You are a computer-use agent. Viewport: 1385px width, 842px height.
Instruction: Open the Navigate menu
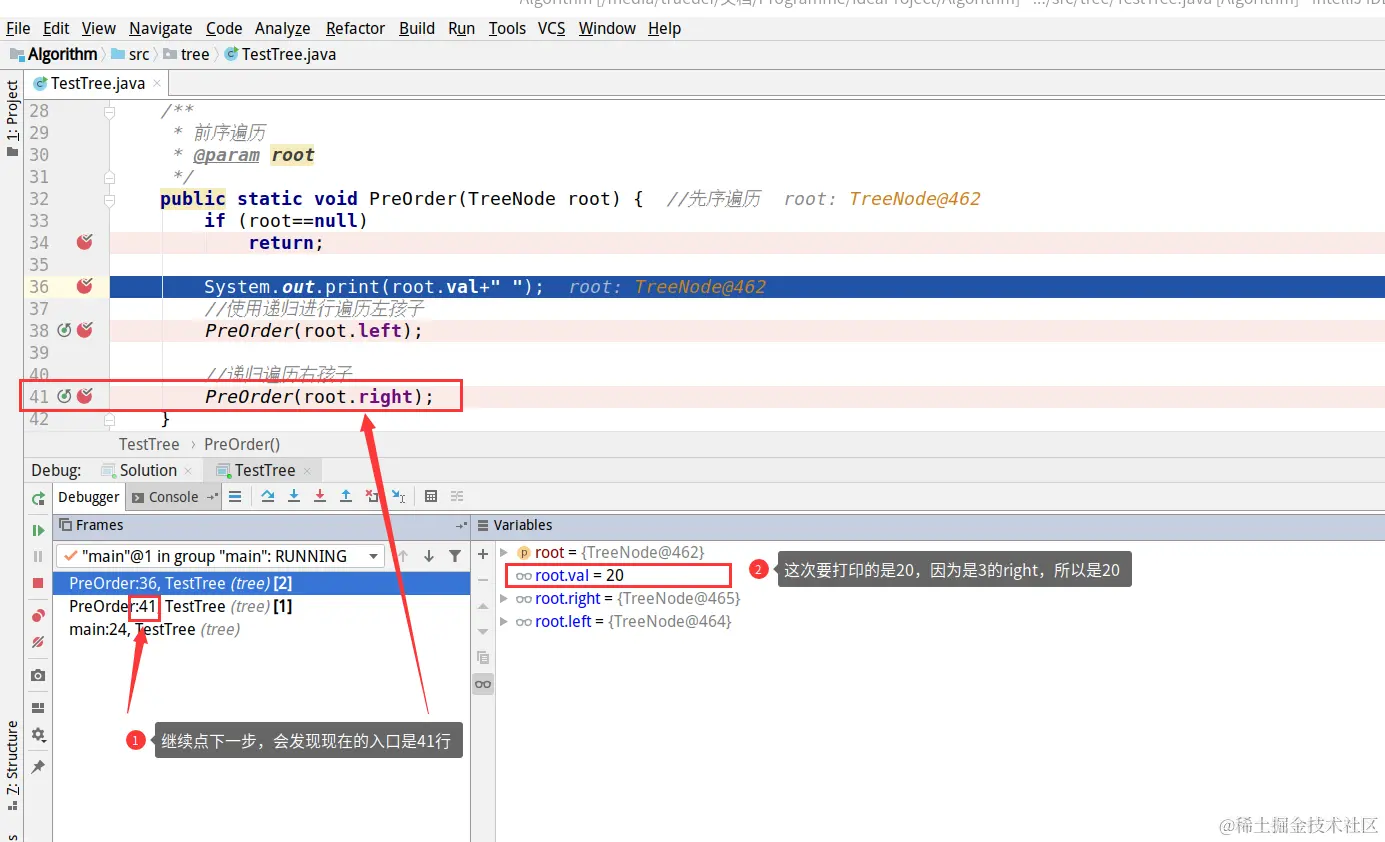coord(161,28)
